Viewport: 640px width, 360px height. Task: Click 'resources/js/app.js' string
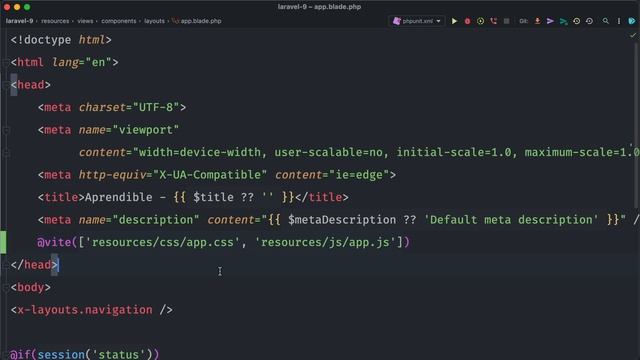[x=325, y=242]
